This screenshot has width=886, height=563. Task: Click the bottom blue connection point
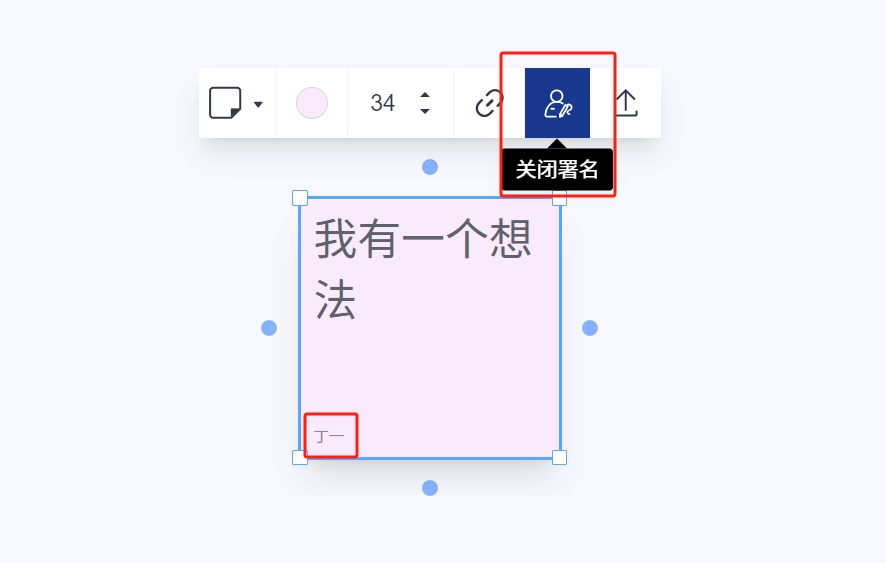click(430, 488)
